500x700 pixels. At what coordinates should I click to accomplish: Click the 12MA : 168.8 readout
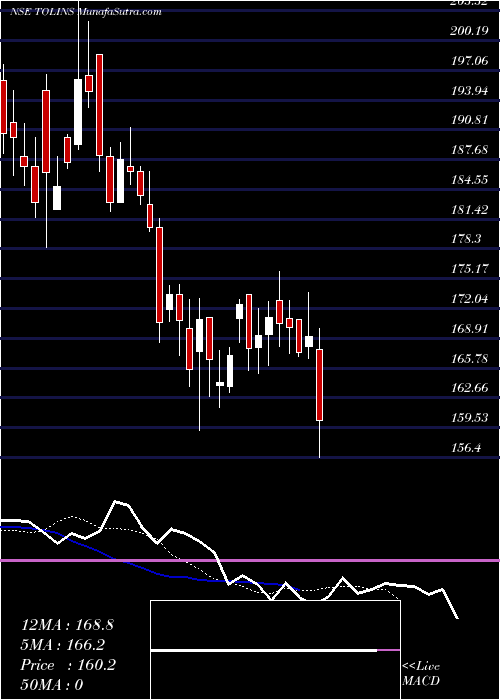[67, 625]
